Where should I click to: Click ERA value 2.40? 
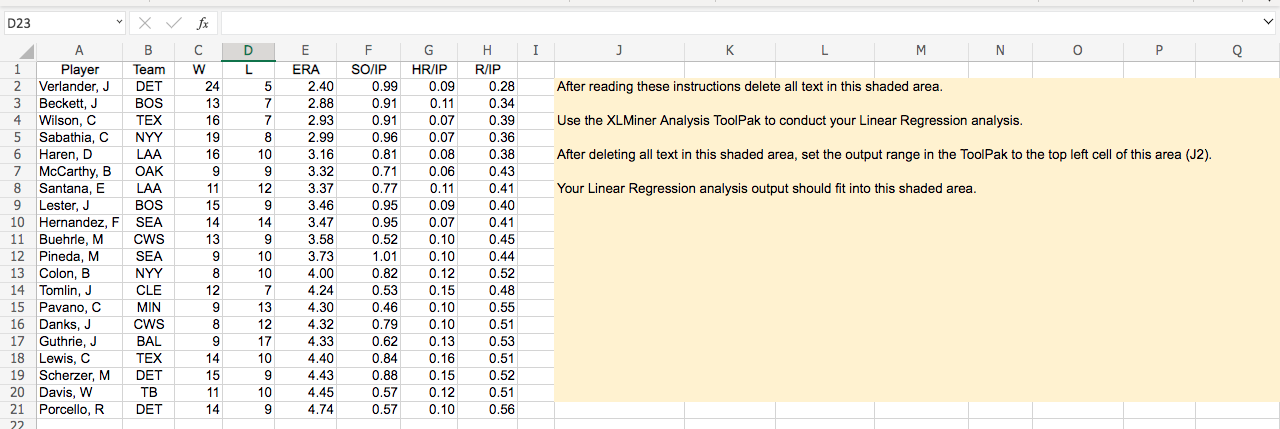(306, 87)
